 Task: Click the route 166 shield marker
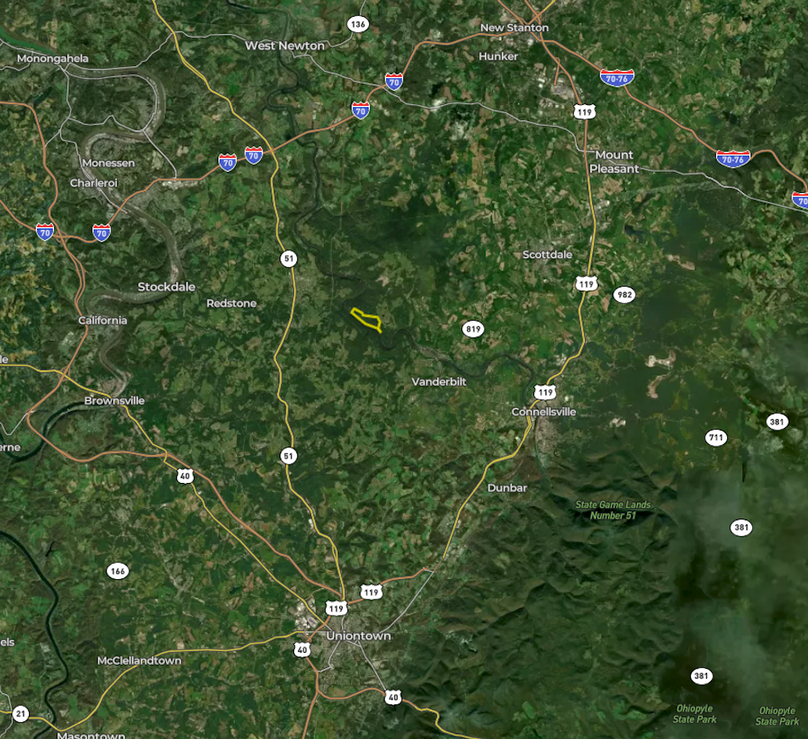click(117, 571)
